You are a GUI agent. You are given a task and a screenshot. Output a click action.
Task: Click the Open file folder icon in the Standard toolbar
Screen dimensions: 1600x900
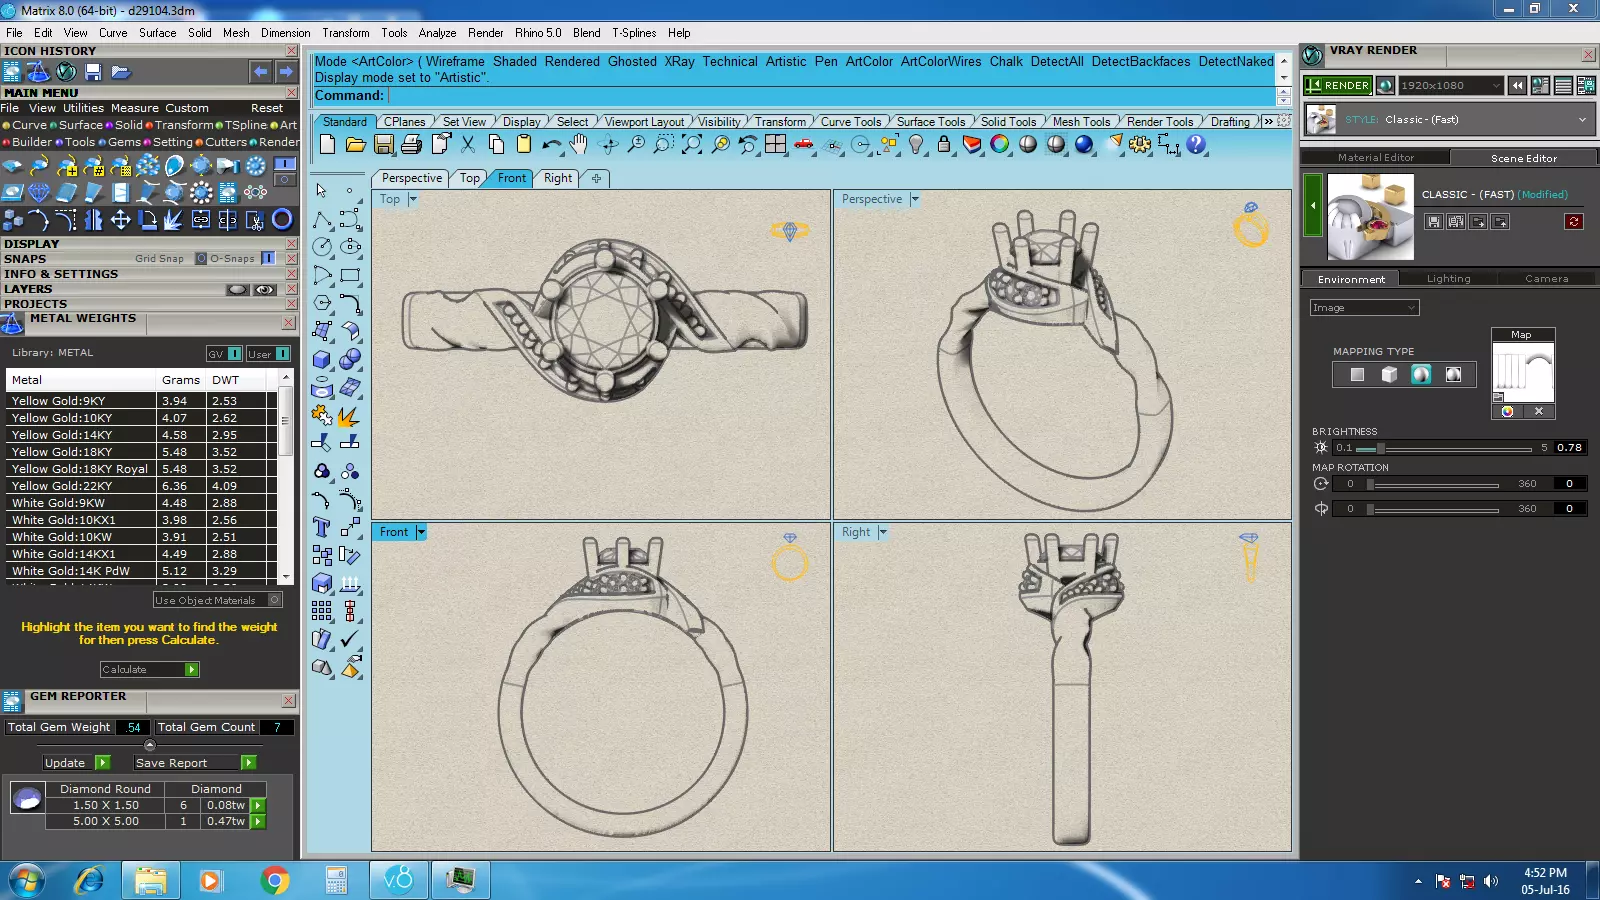coord(355,145)
